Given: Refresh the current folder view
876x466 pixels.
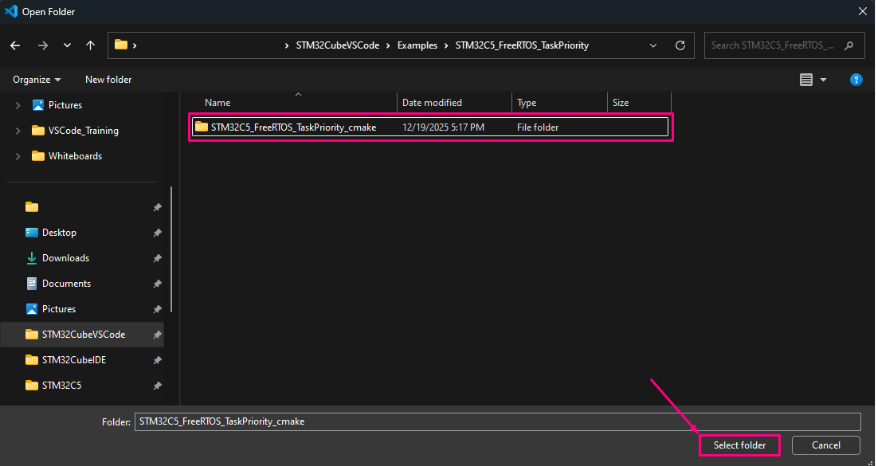Looking at the screenshot, I should [x=680, y=46].
